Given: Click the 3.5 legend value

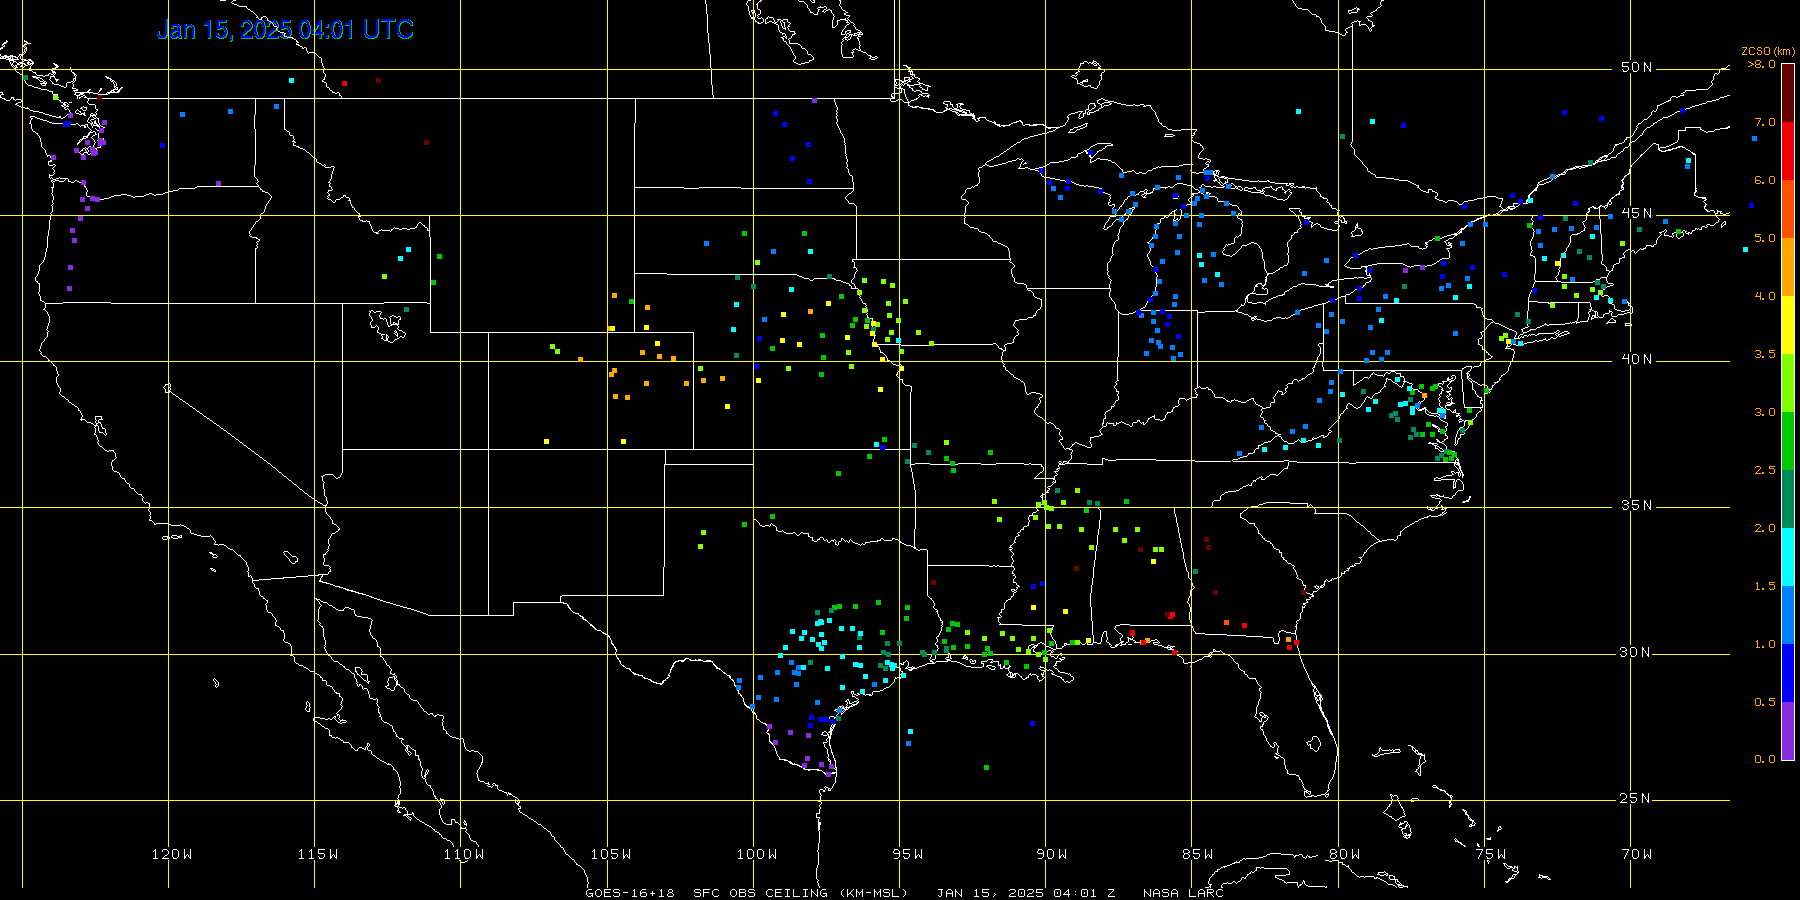Looking at the screenshot, I should point(1765,354).
